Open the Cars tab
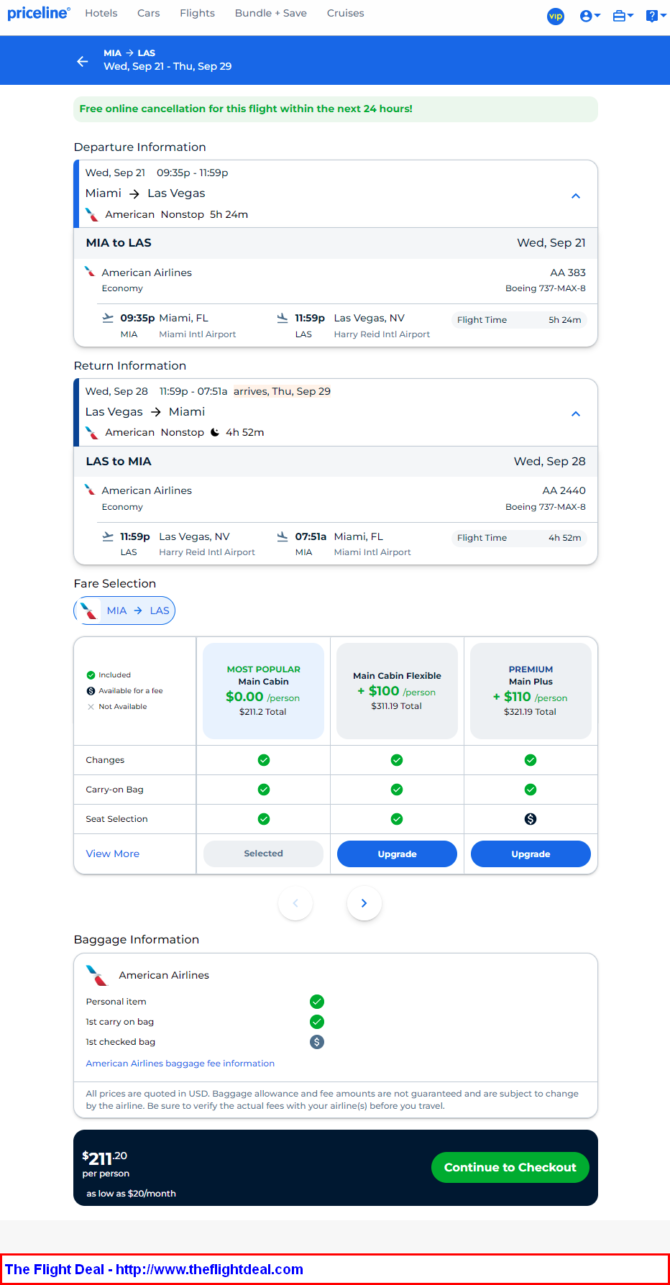 point(149,13)
